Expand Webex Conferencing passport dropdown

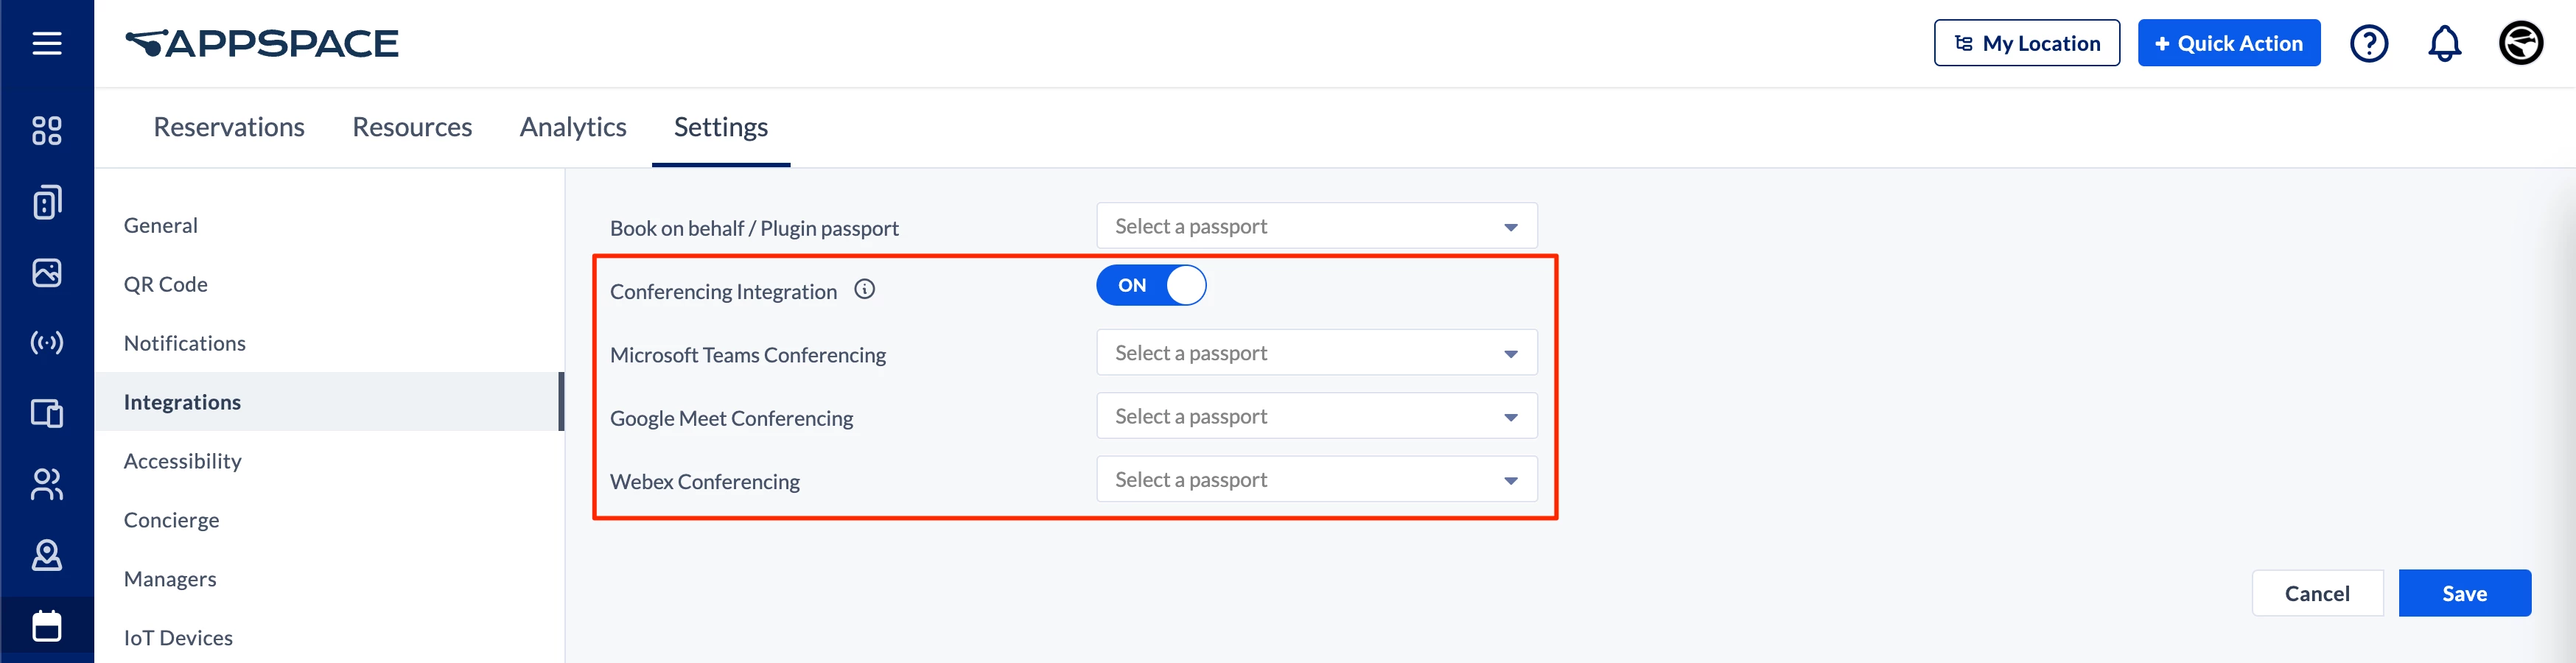click(1315, 480)
